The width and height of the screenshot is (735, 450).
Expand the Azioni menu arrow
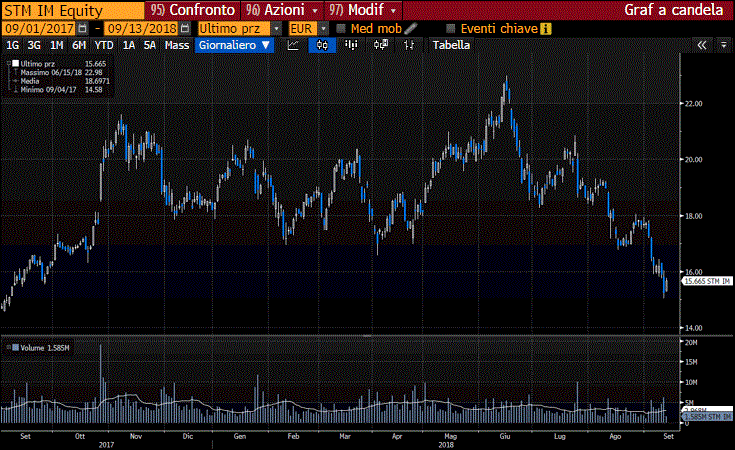point(315,10)
